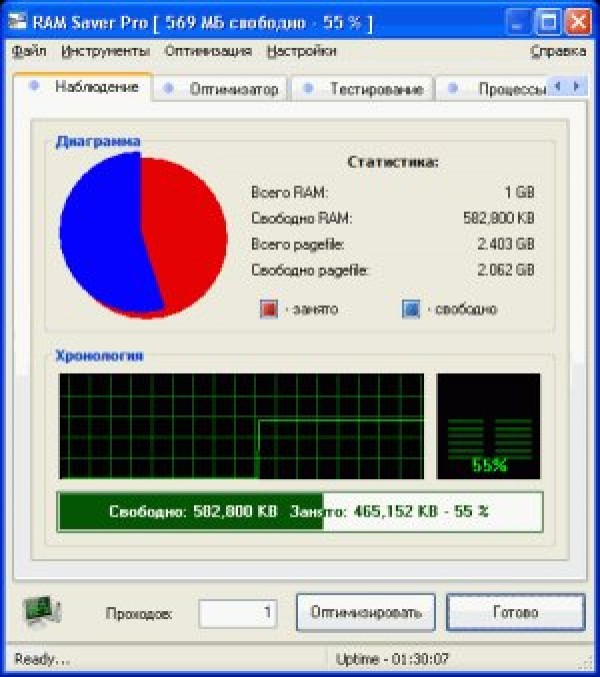Click the Оптимизировать button
The image size is (600, 677).
point(366,613)
